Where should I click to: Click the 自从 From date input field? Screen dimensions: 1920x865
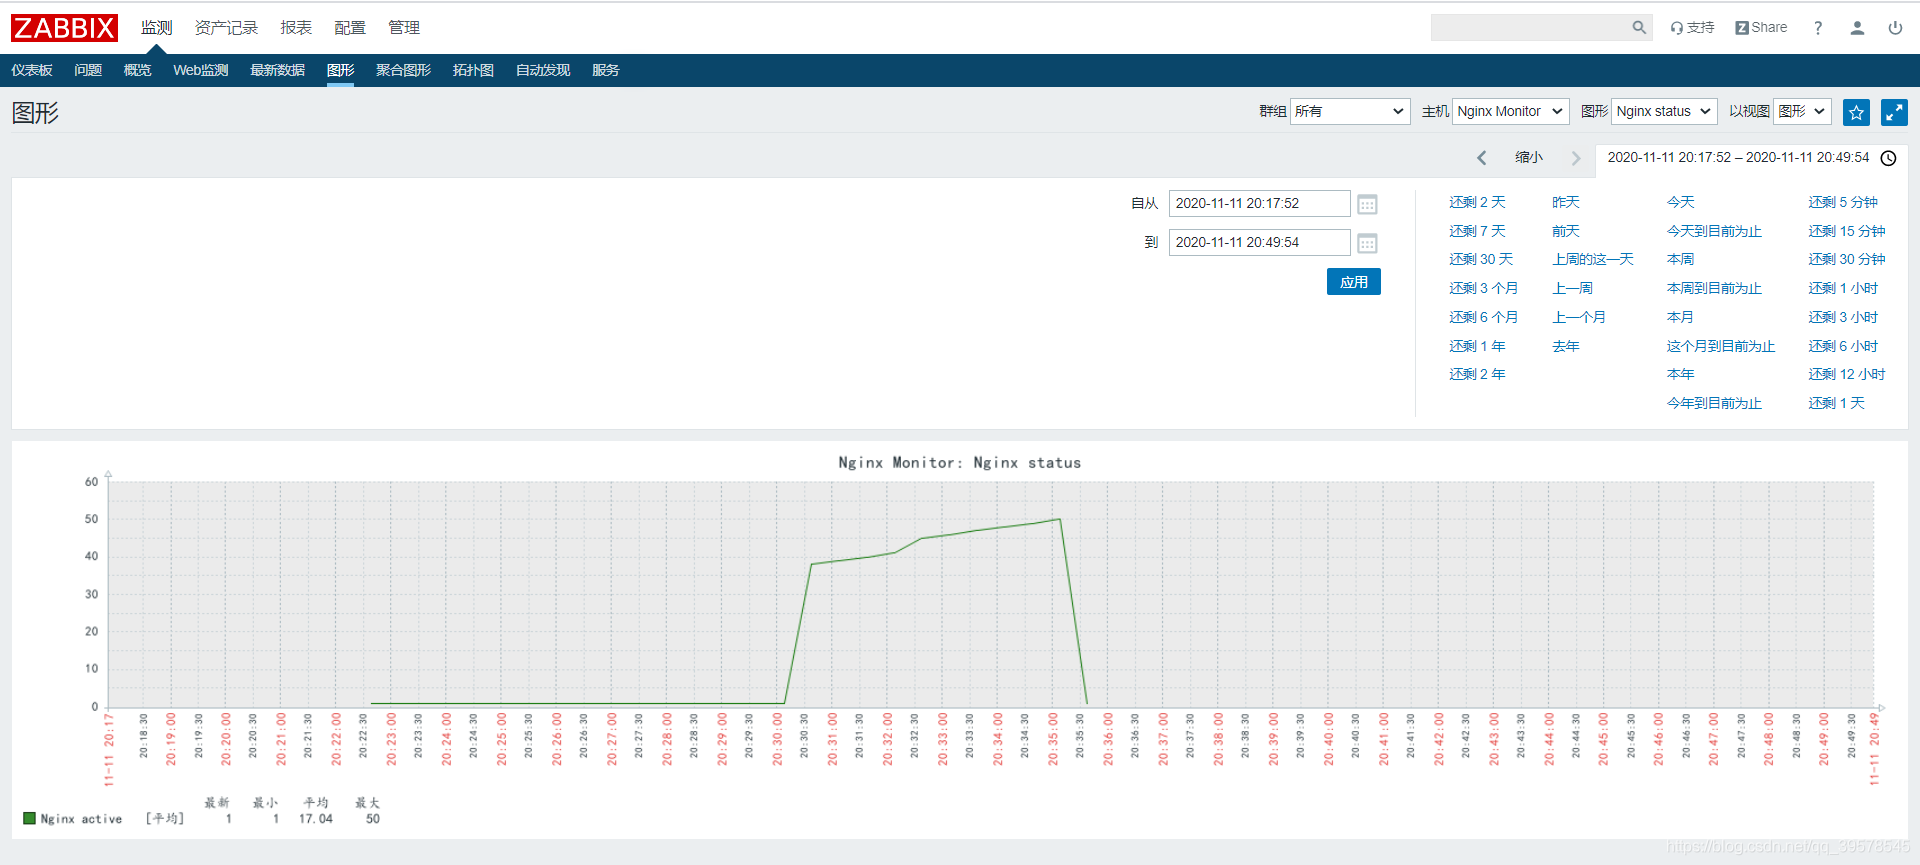[1260, 203]
